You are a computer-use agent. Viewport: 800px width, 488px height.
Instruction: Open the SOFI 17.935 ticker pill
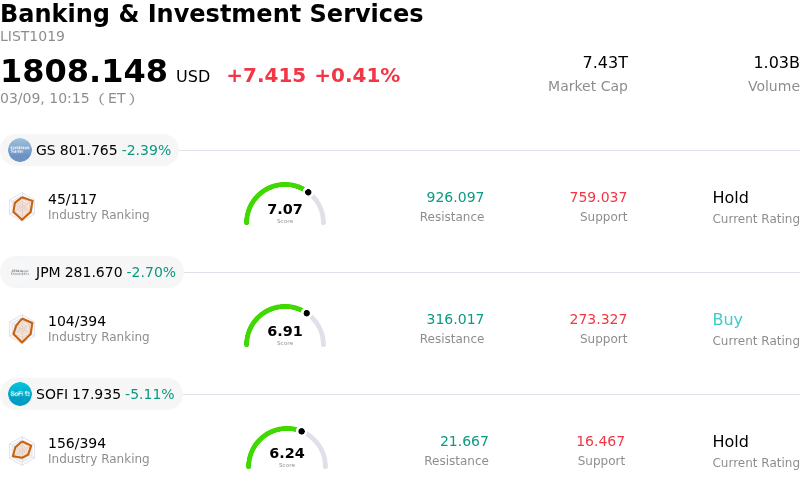click(91, 394)
